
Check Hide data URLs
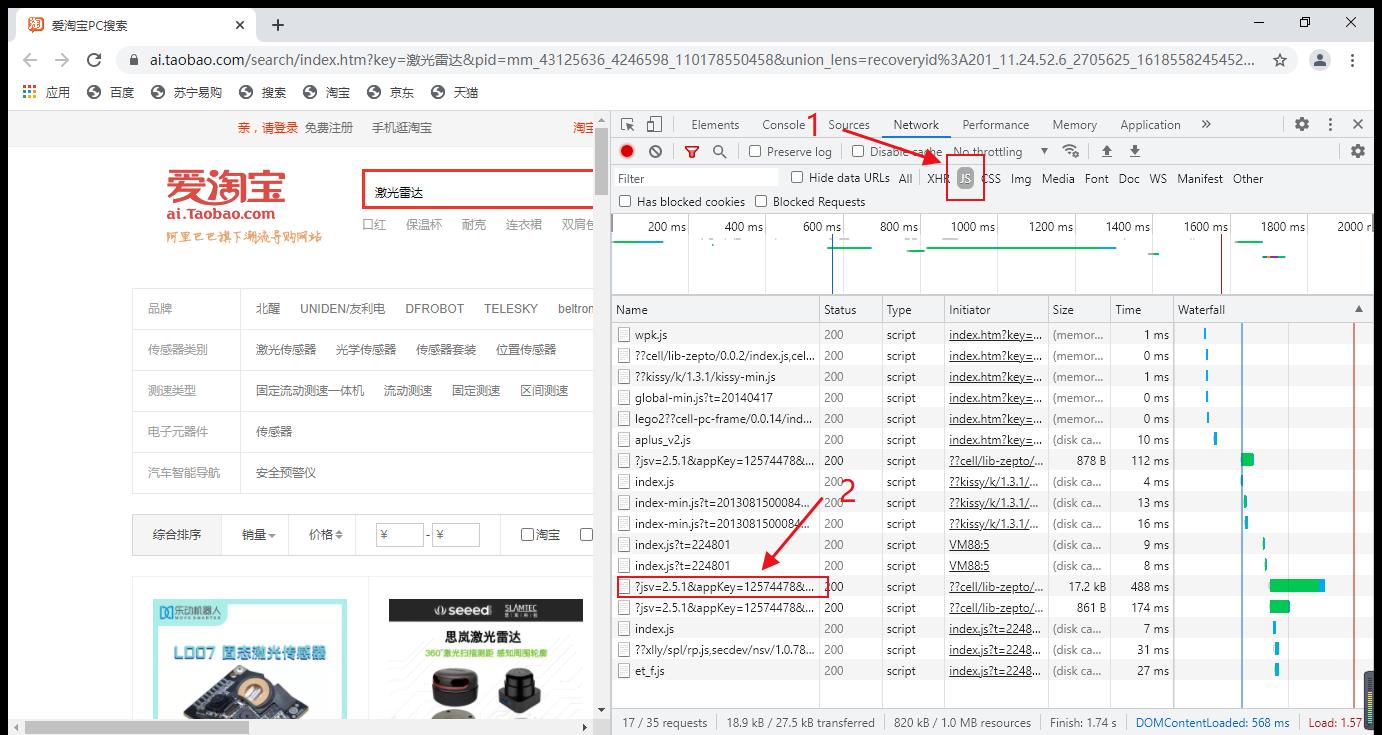click(797, 178)
